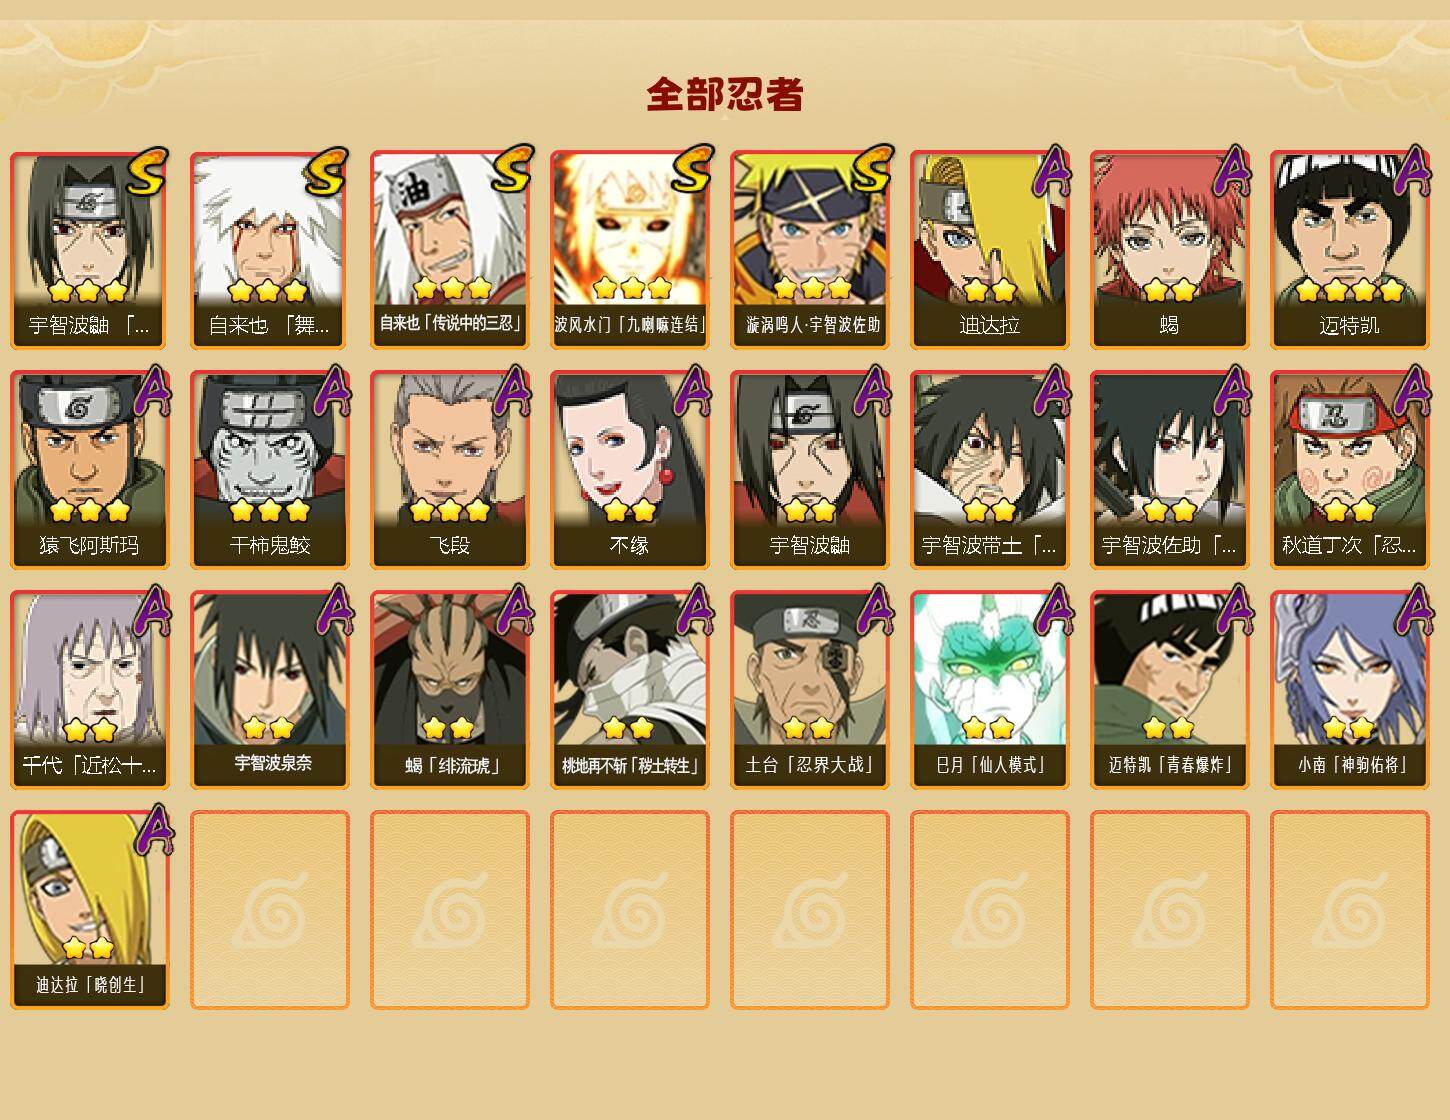Open the 漩涡鸣人·宇智波佐助 card
This screenshot has width=1450, height=1120.
click(810, 250)
